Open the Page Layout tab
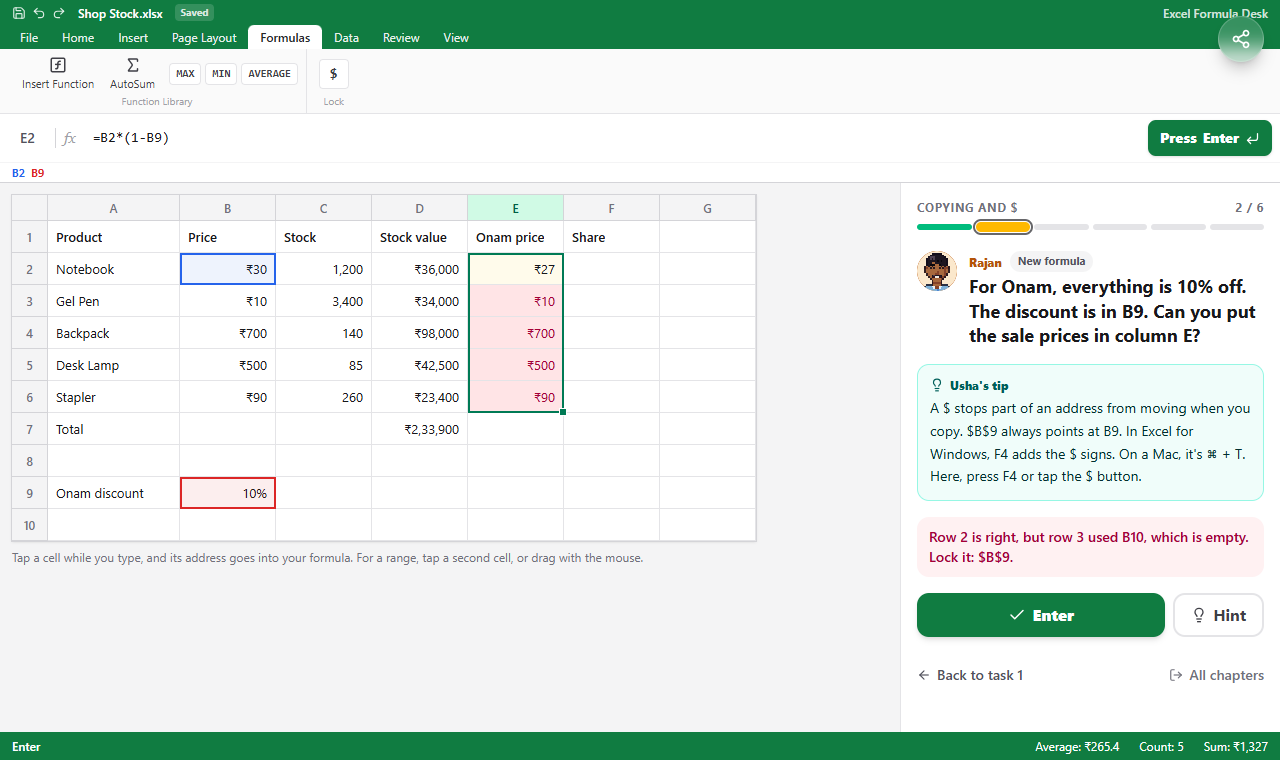 [204, 38]
